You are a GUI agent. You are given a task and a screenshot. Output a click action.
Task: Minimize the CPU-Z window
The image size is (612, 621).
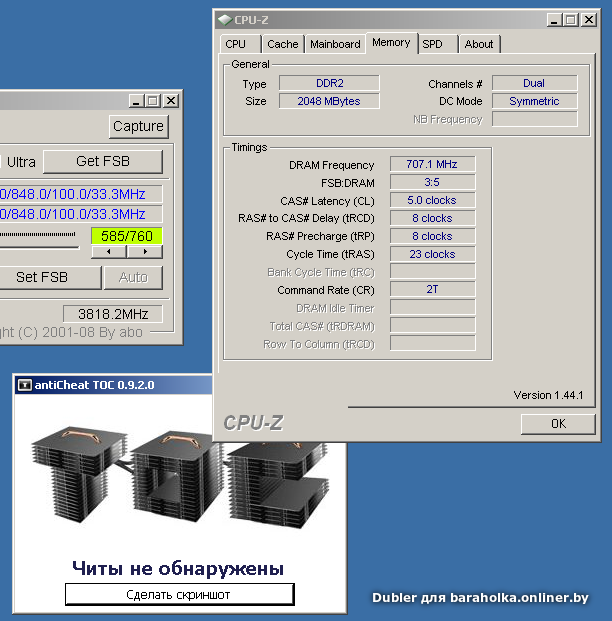[x=555, y=20]
